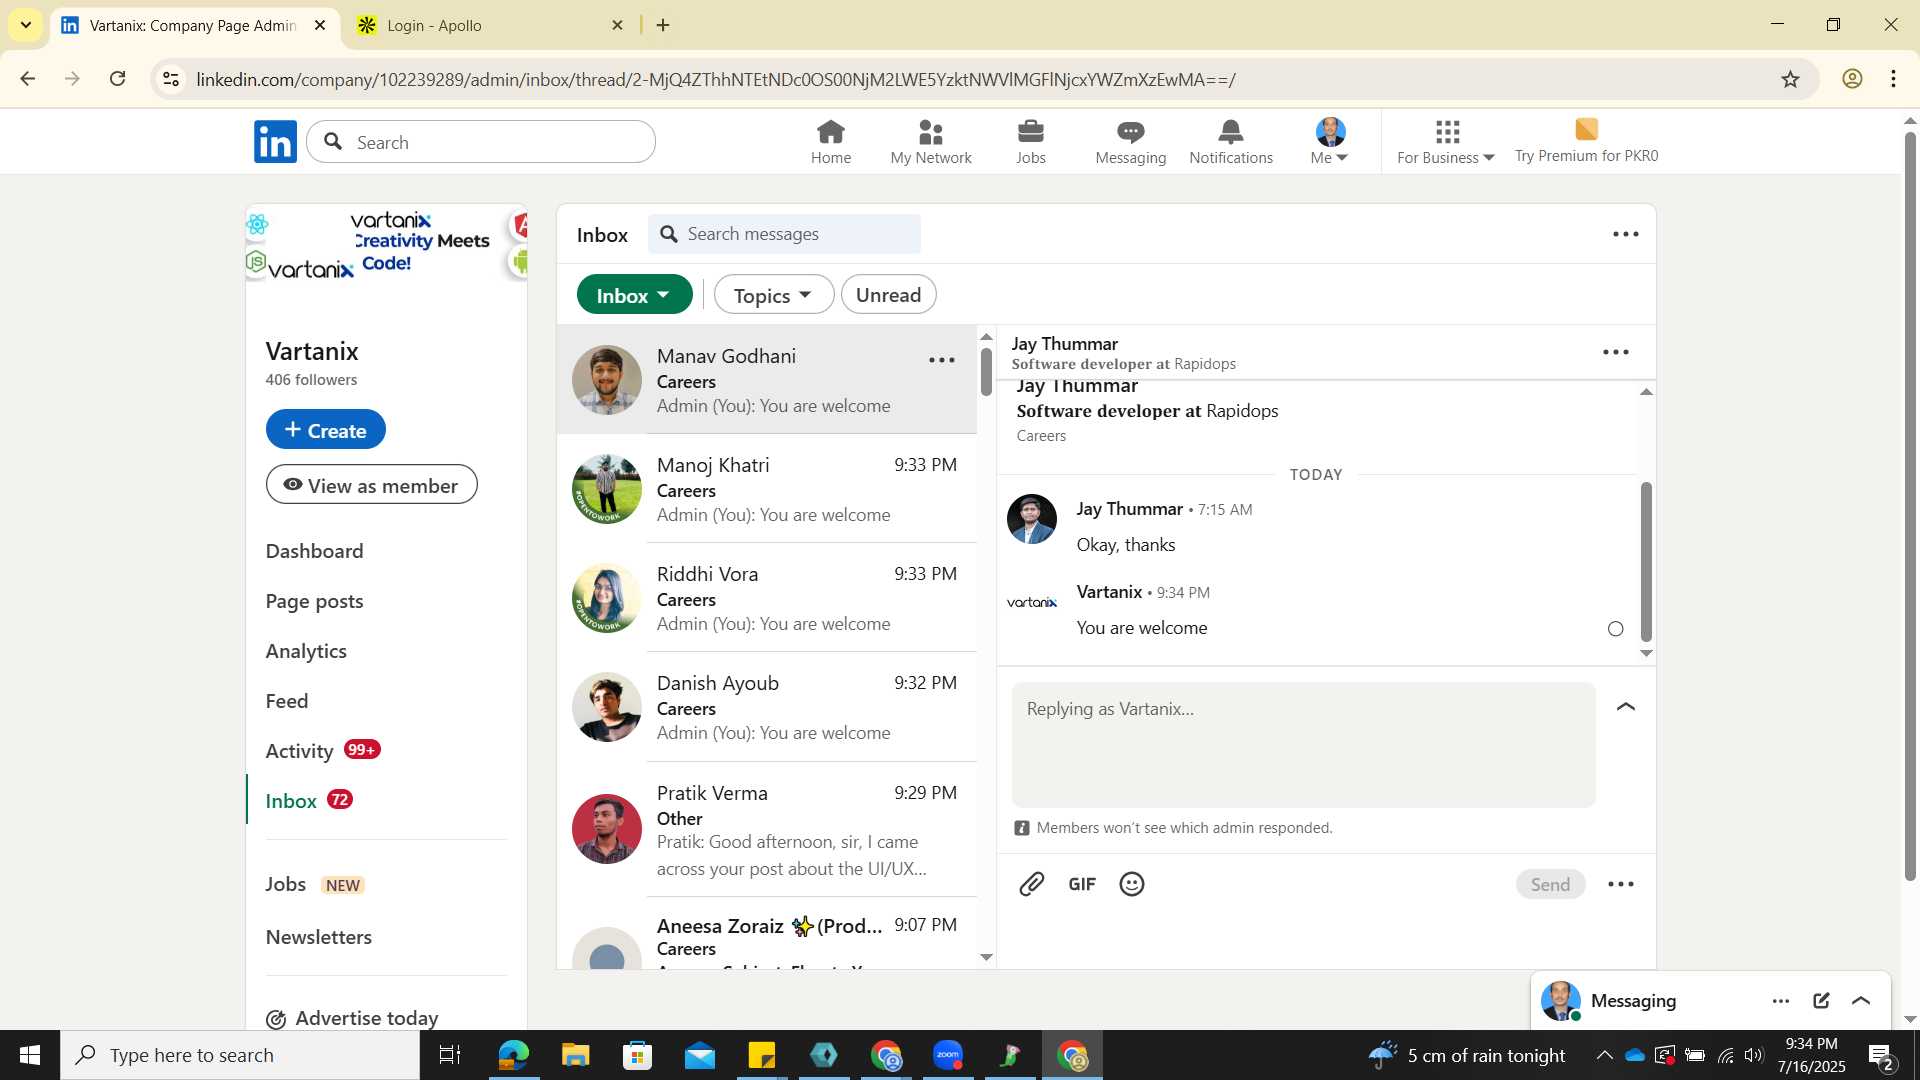
Task: Switch to Login - Apollo tab
Action: click(x=490, y=25)
